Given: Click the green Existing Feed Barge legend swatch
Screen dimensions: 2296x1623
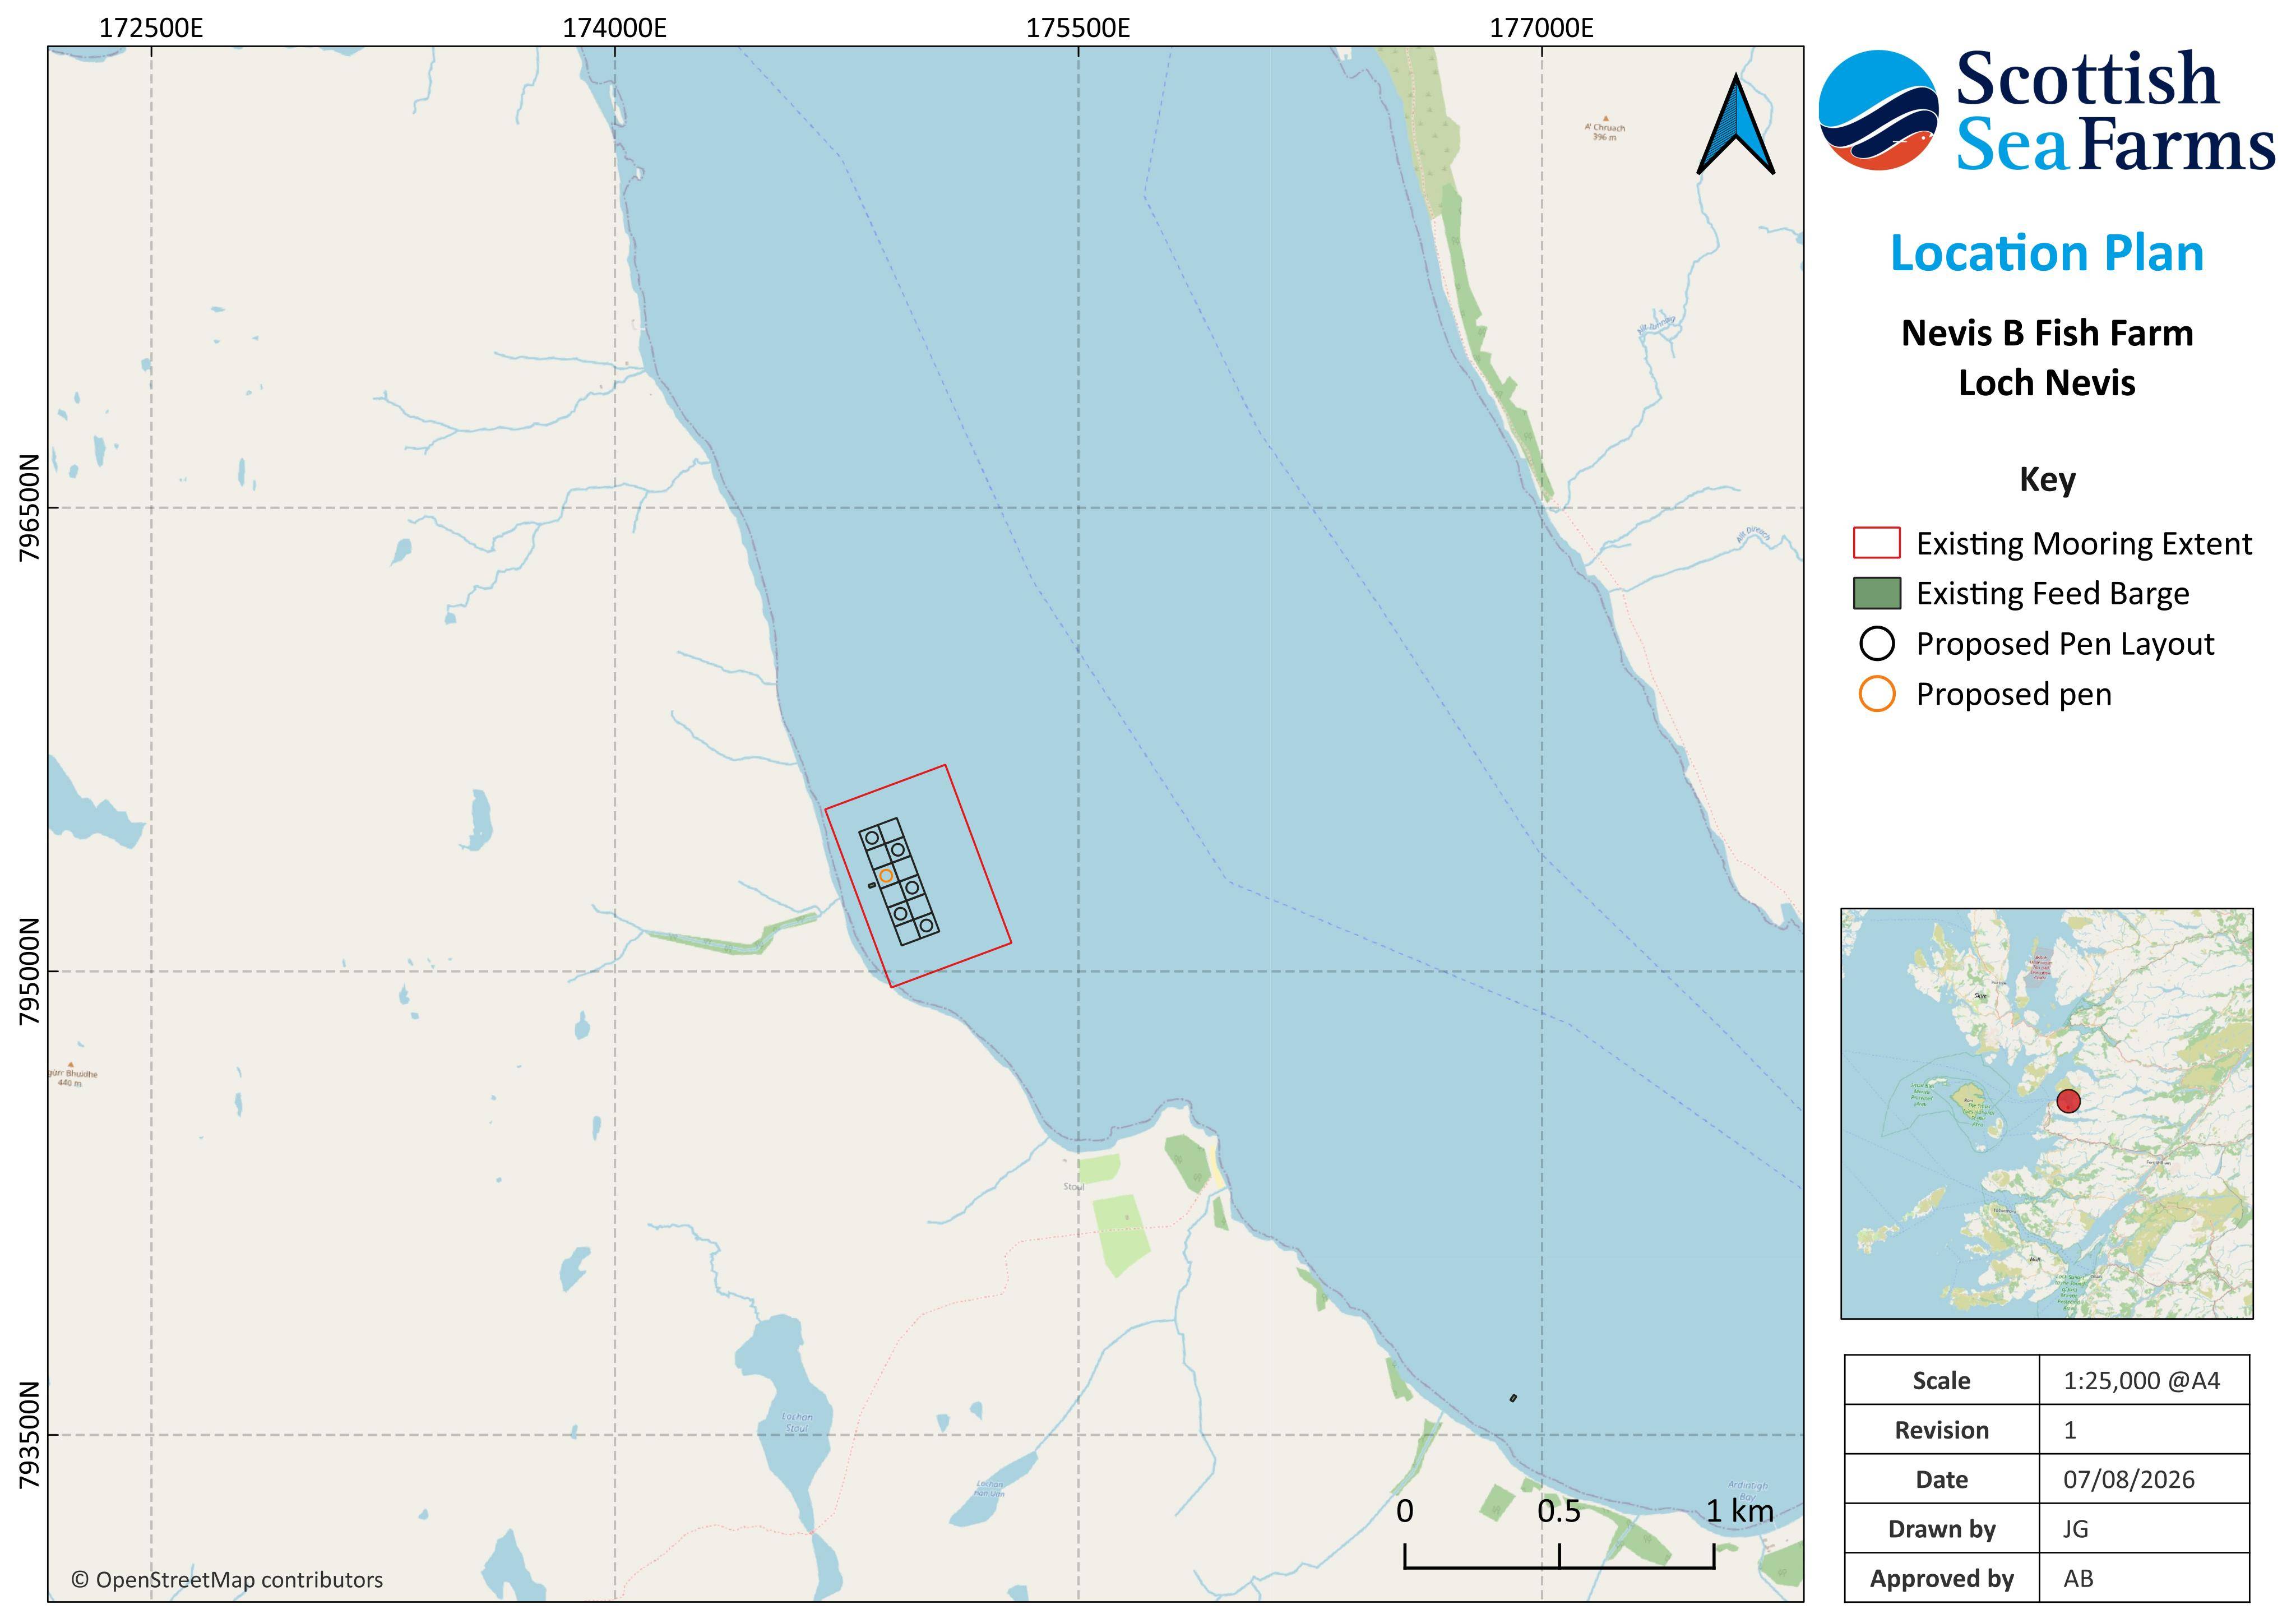Looking at the screenshot, I should coord(1876,593).
